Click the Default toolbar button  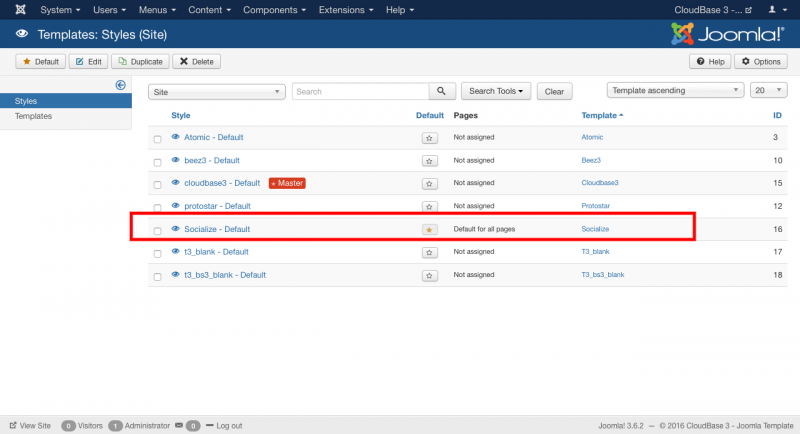41,61
